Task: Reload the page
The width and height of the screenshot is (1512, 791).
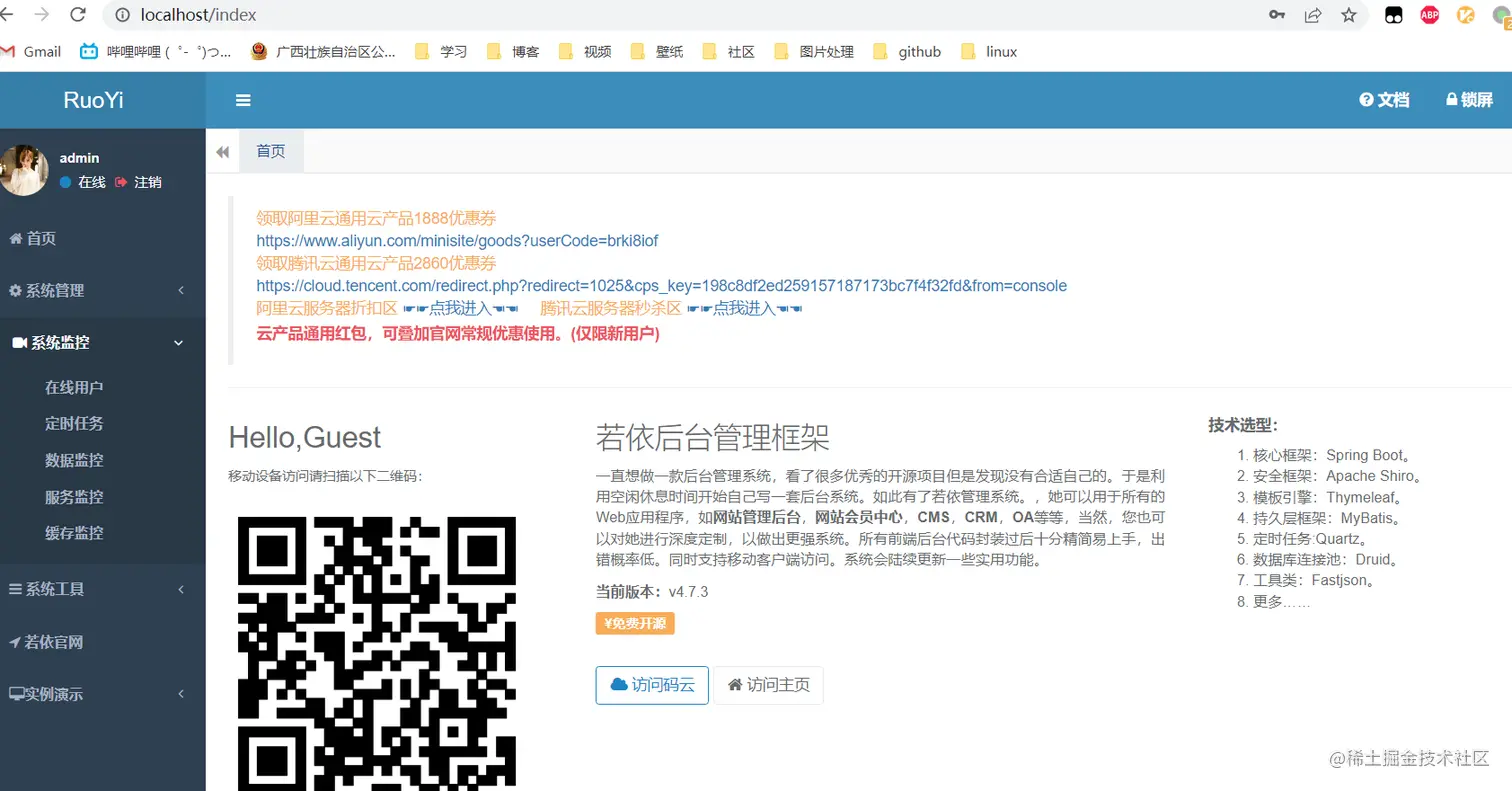Action: coord(78,15)
